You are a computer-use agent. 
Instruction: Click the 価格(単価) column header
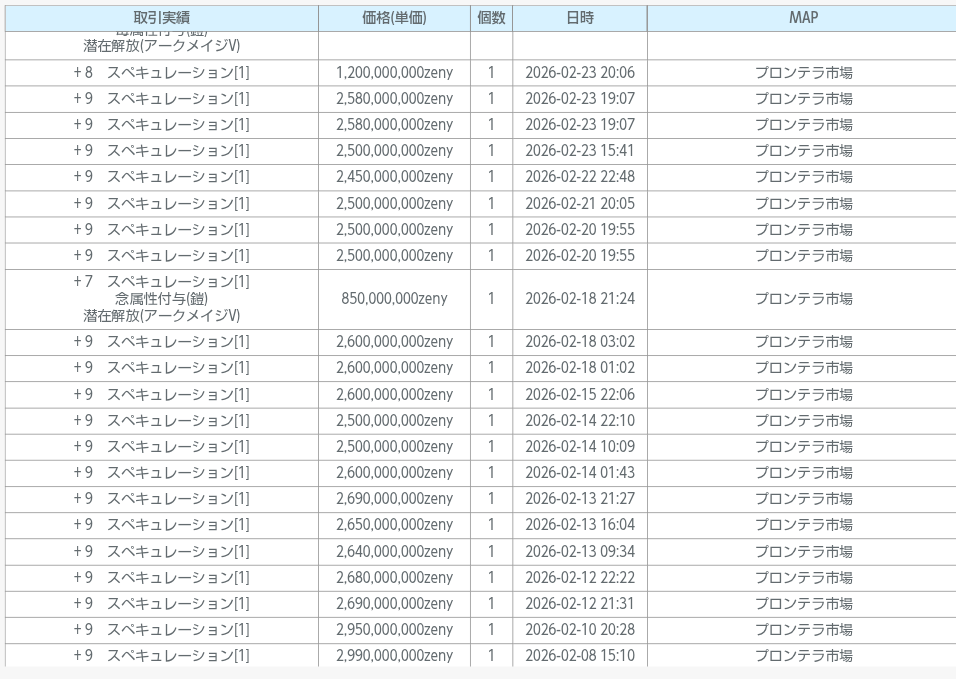[394, 18]
